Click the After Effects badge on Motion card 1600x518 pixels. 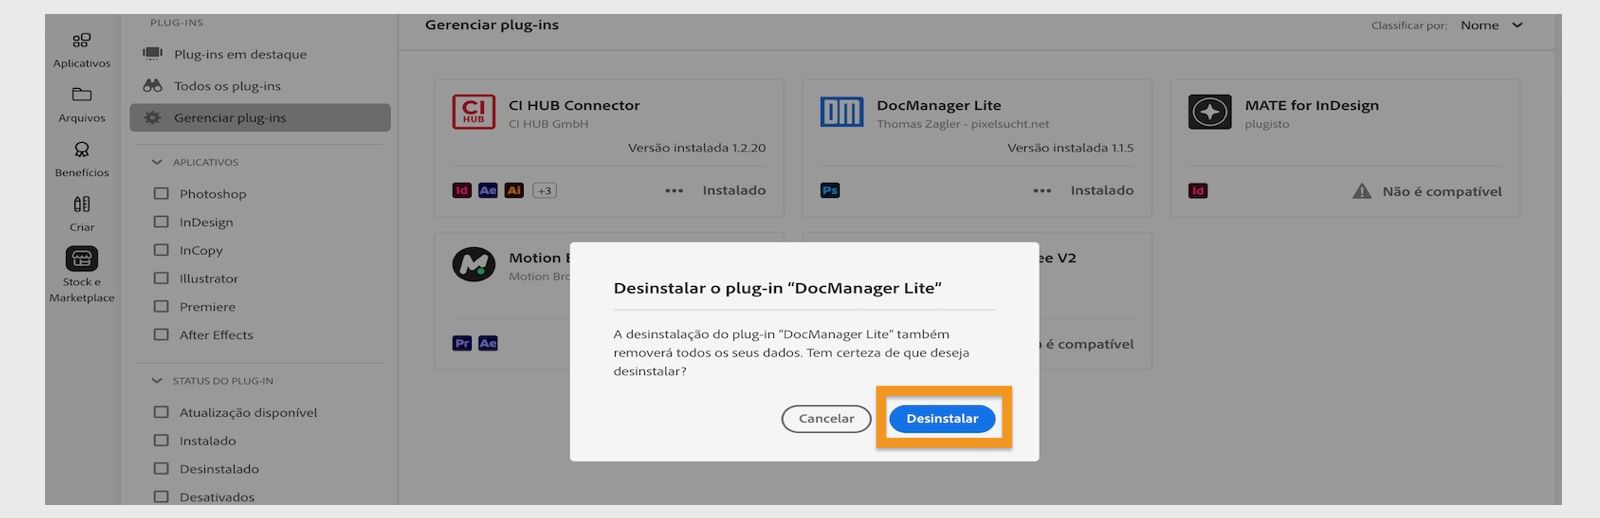488,343
